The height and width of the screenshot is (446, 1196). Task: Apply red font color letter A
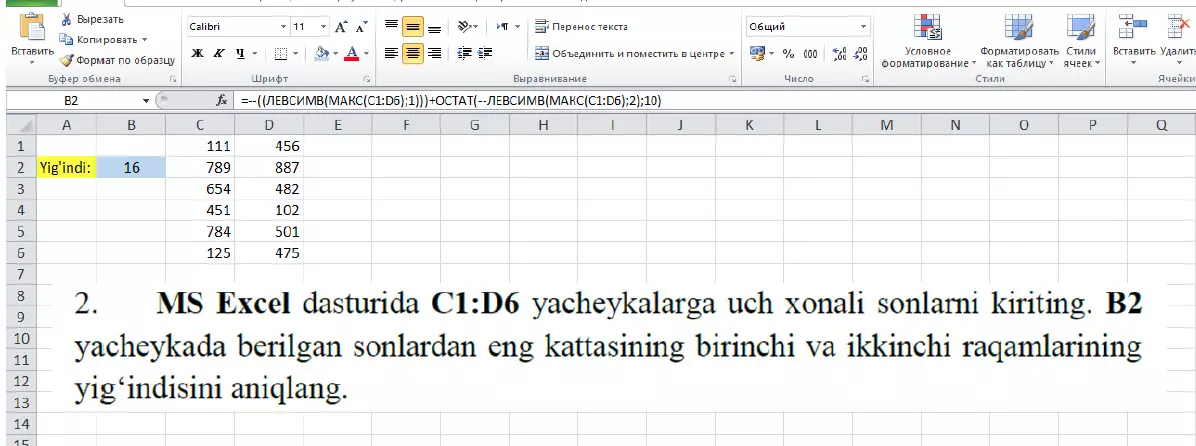click(352, 53)
